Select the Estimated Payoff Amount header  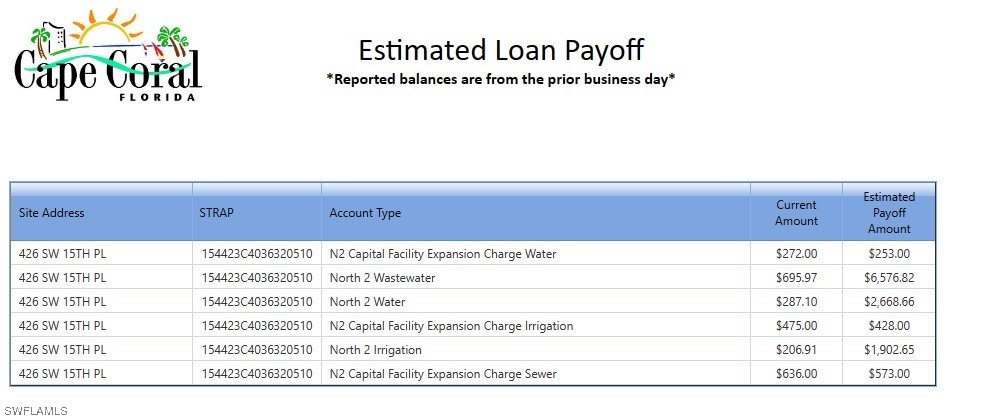coord(889,213)
